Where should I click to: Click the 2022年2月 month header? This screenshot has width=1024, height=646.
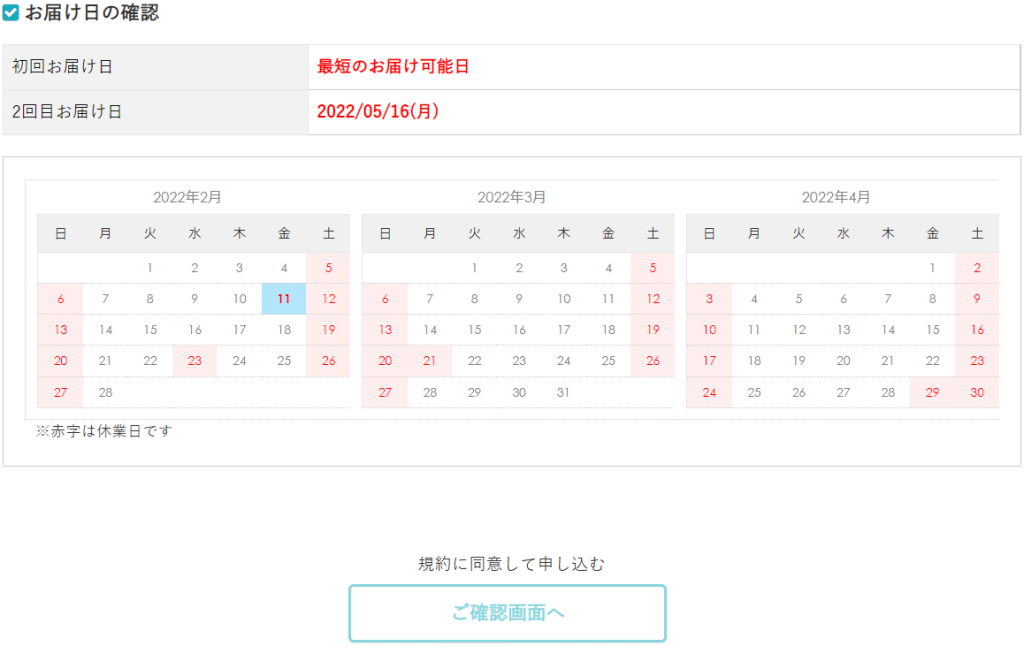tap(187, 197)
